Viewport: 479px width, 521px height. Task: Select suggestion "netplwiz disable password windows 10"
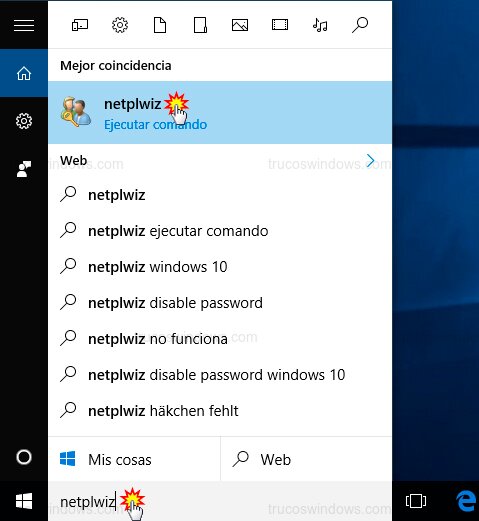(x=220, y=375)
